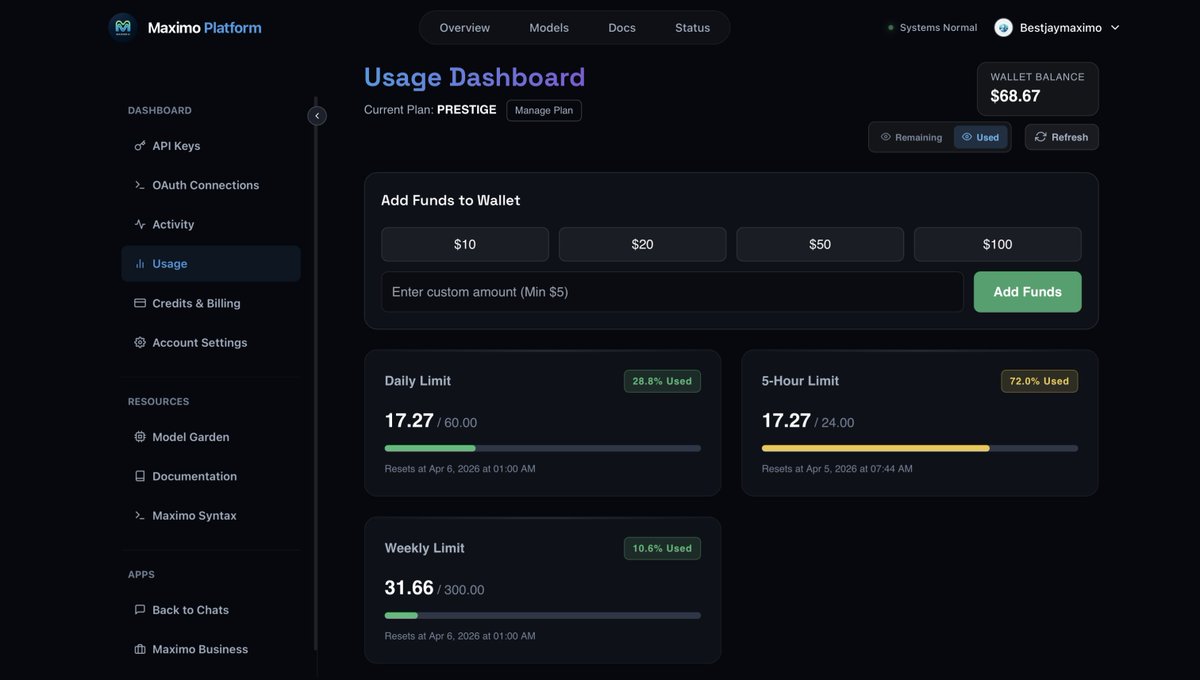The width and height of the screenshot is (1200, 680).
Task: Click the Documentation book icon
Action: [x=140, y=476]
